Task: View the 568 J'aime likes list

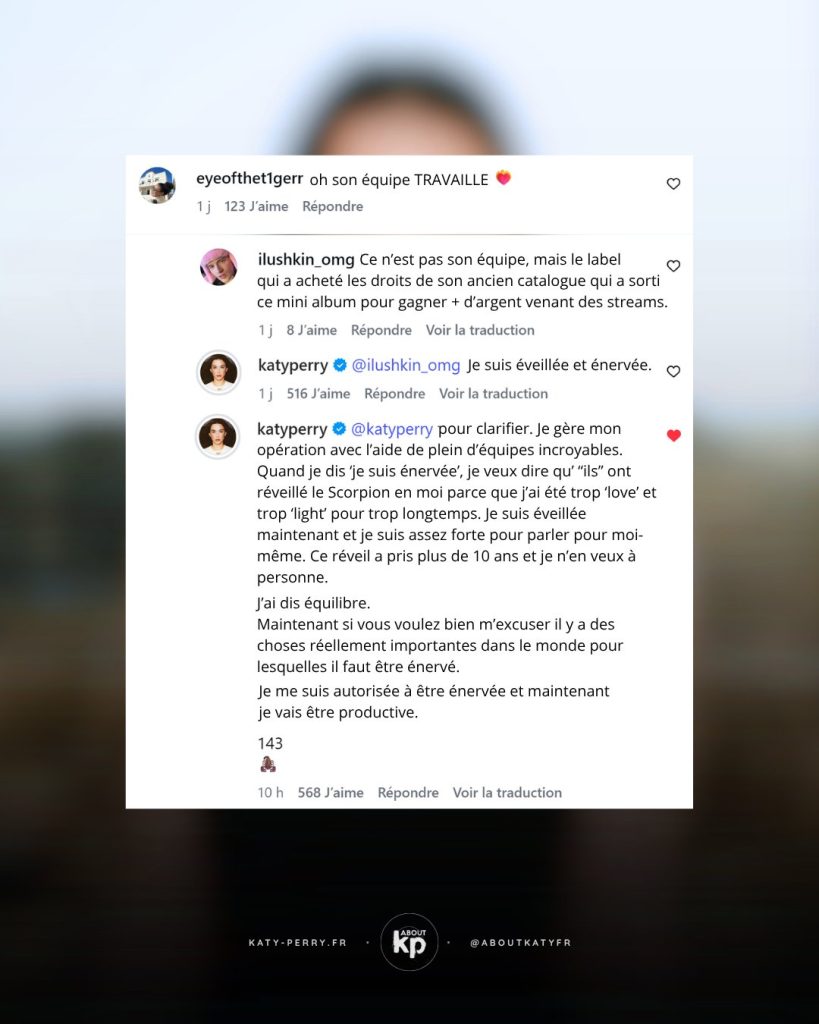Action: 330,793
